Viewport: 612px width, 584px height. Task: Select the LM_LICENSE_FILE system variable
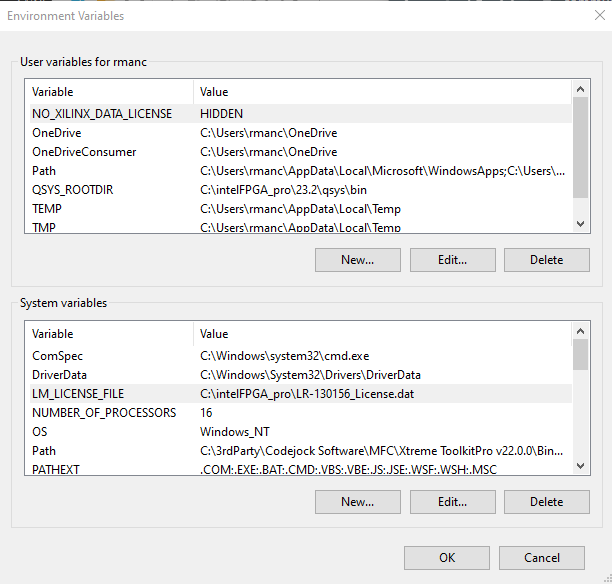(x=78, y=394)
